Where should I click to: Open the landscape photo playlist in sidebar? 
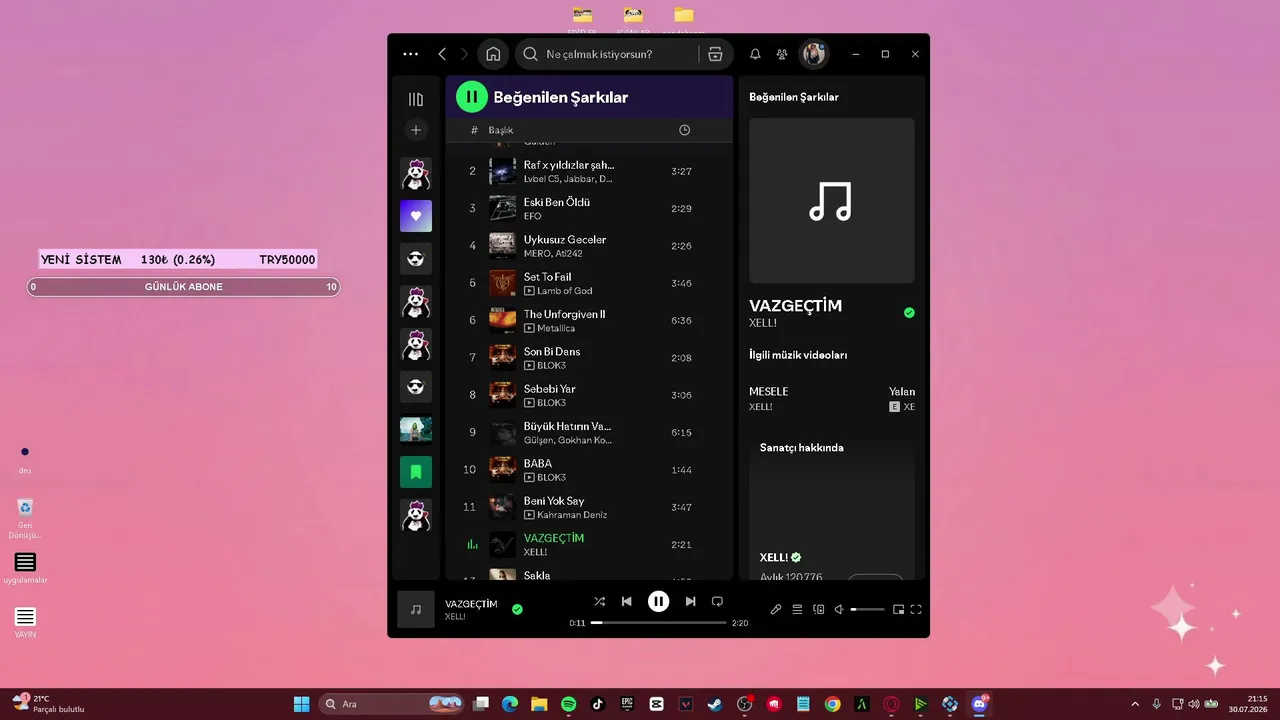coord(416,429)
